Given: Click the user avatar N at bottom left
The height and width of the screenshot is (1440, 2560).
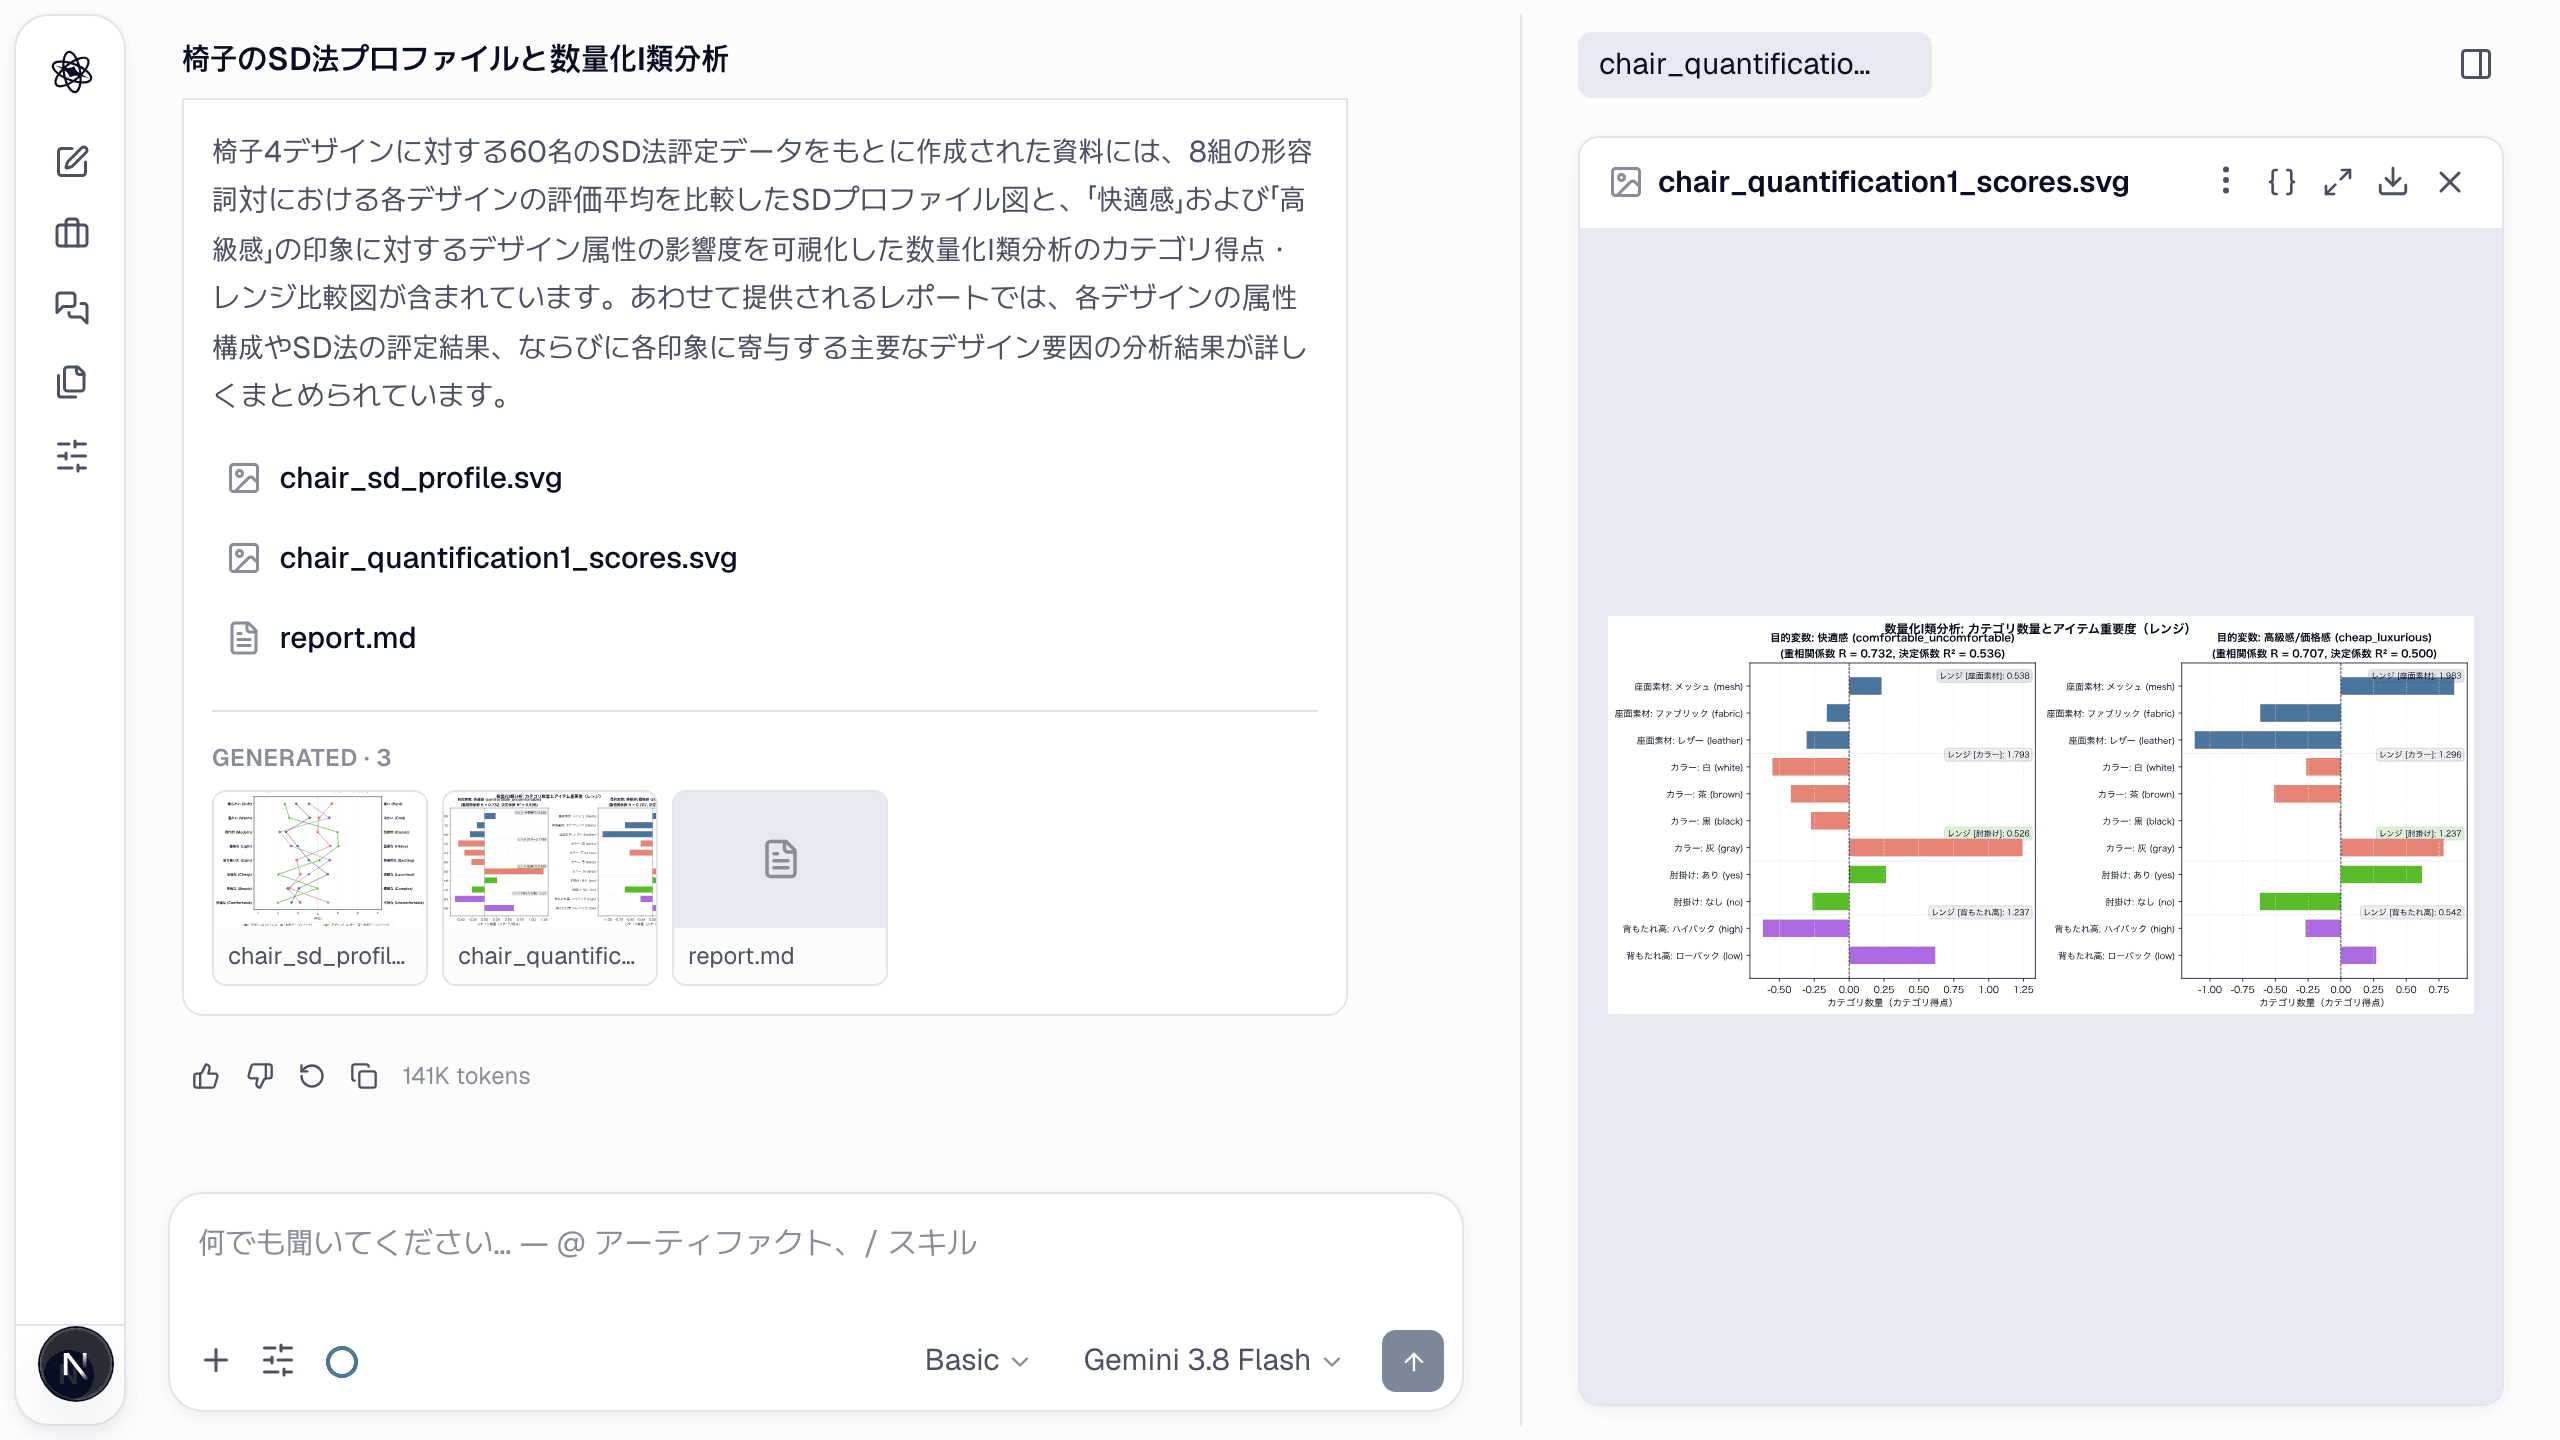Looking at the screenshot, I should coord(75,1364).
